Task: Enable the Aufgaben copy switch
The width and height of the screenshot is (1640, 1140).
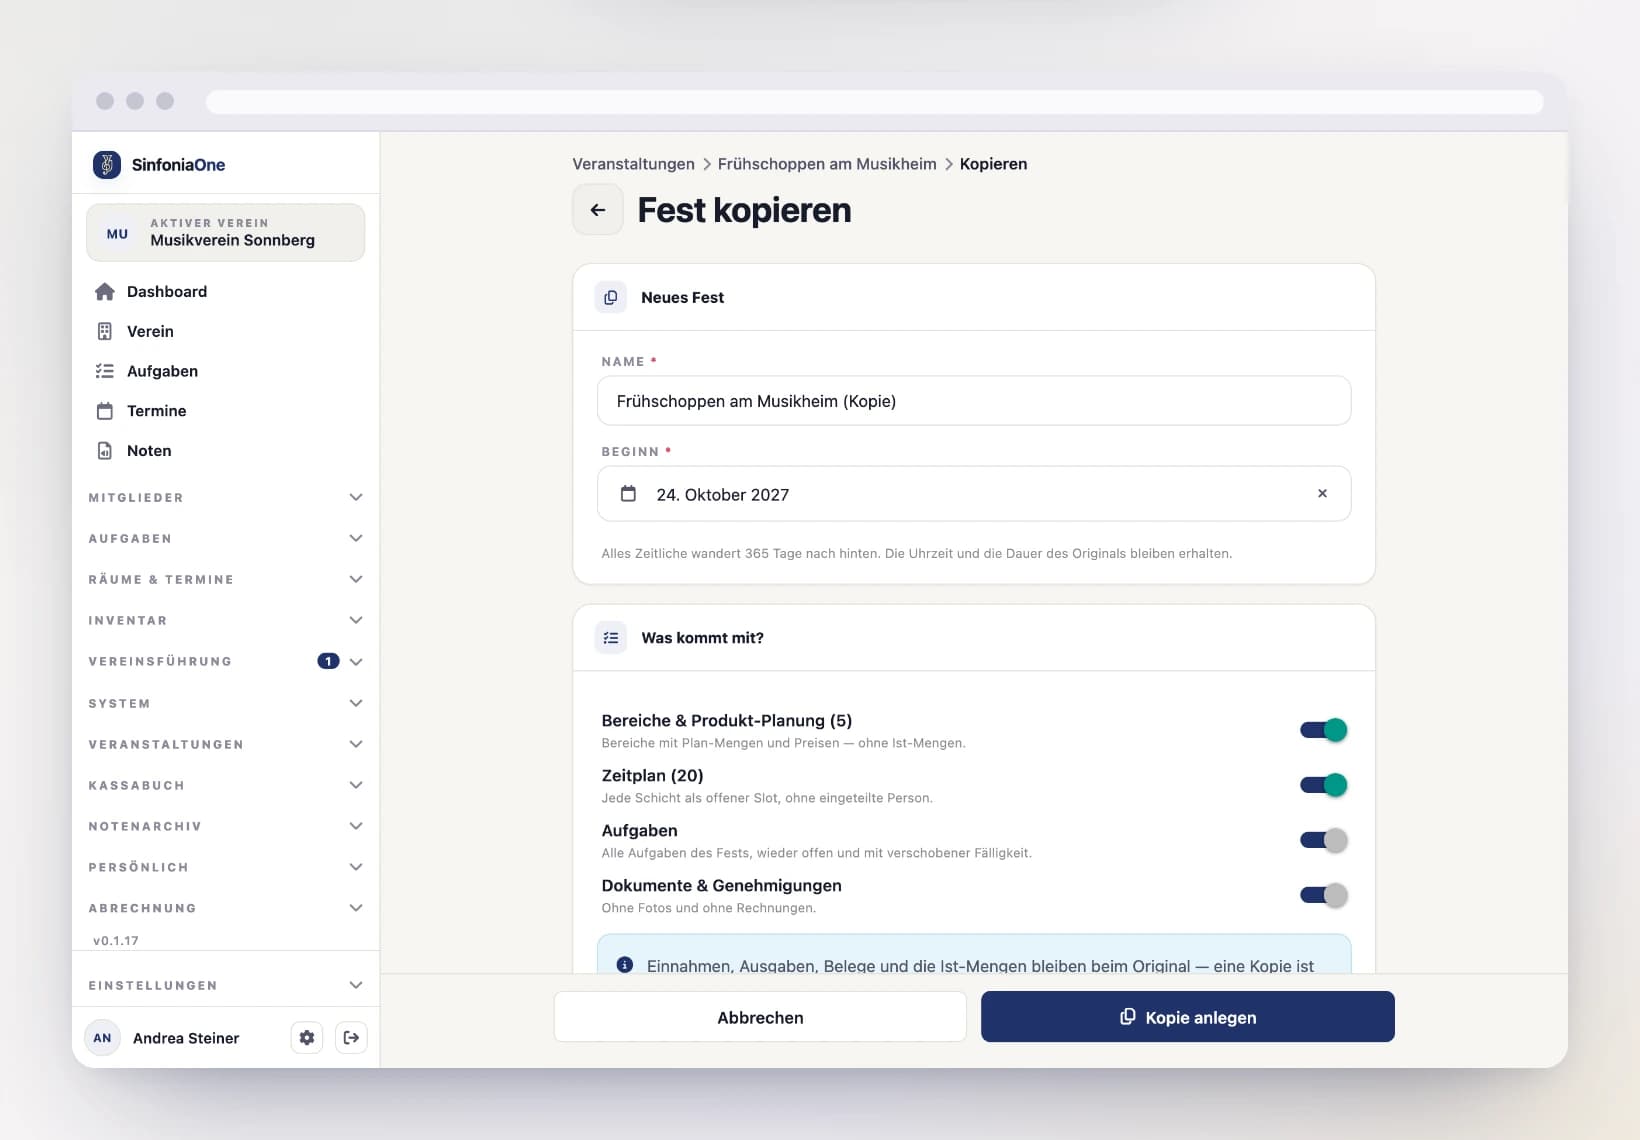Action: 1324,840
